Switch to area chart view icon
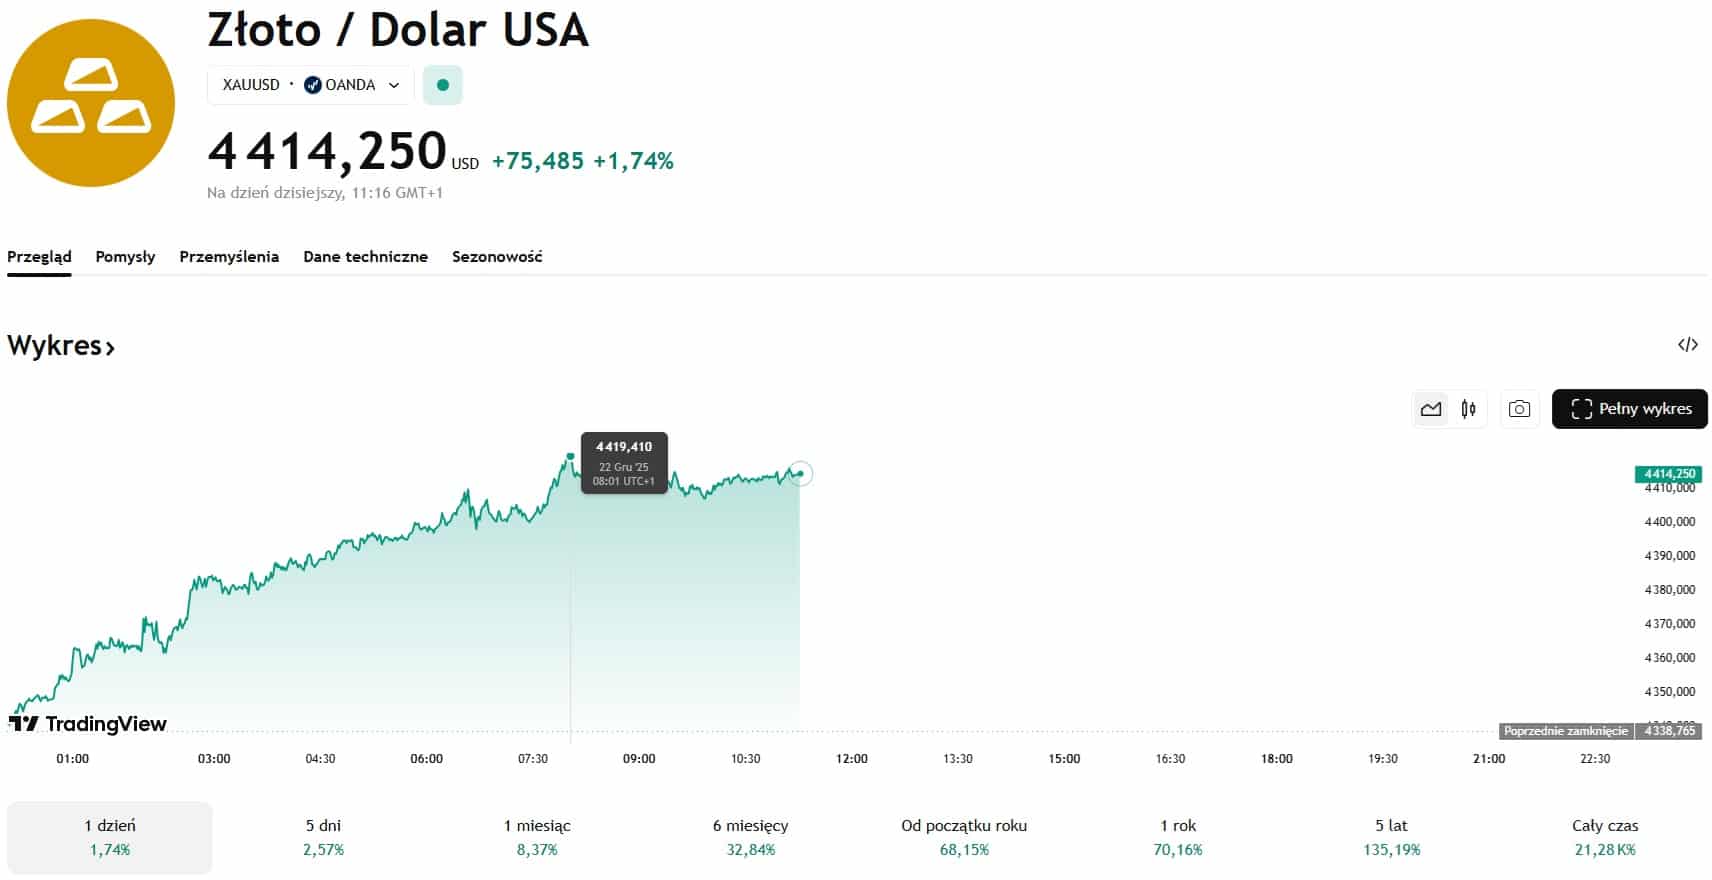The image size is (1712, 880). (1431, 409)
